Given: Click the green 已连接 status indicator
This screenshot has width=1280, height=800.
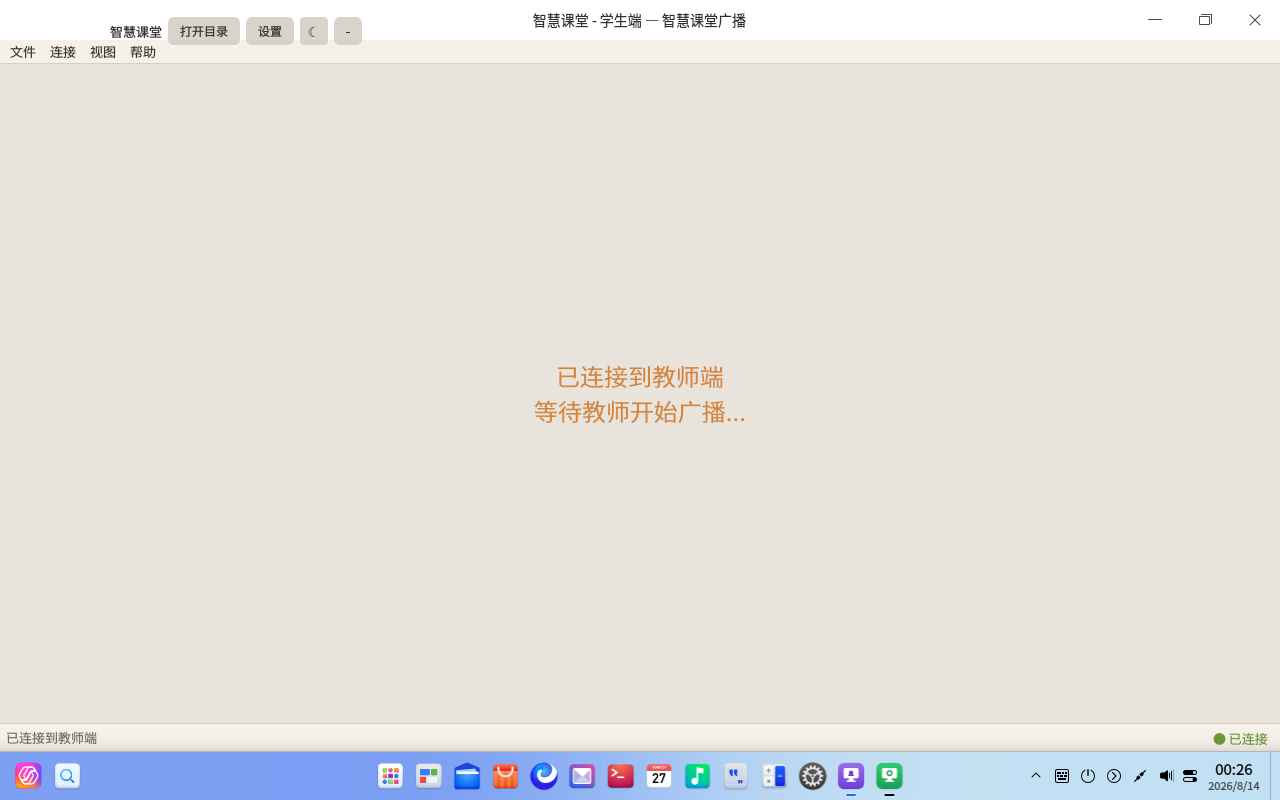Looking at the screenshot, I should 1240,739.
